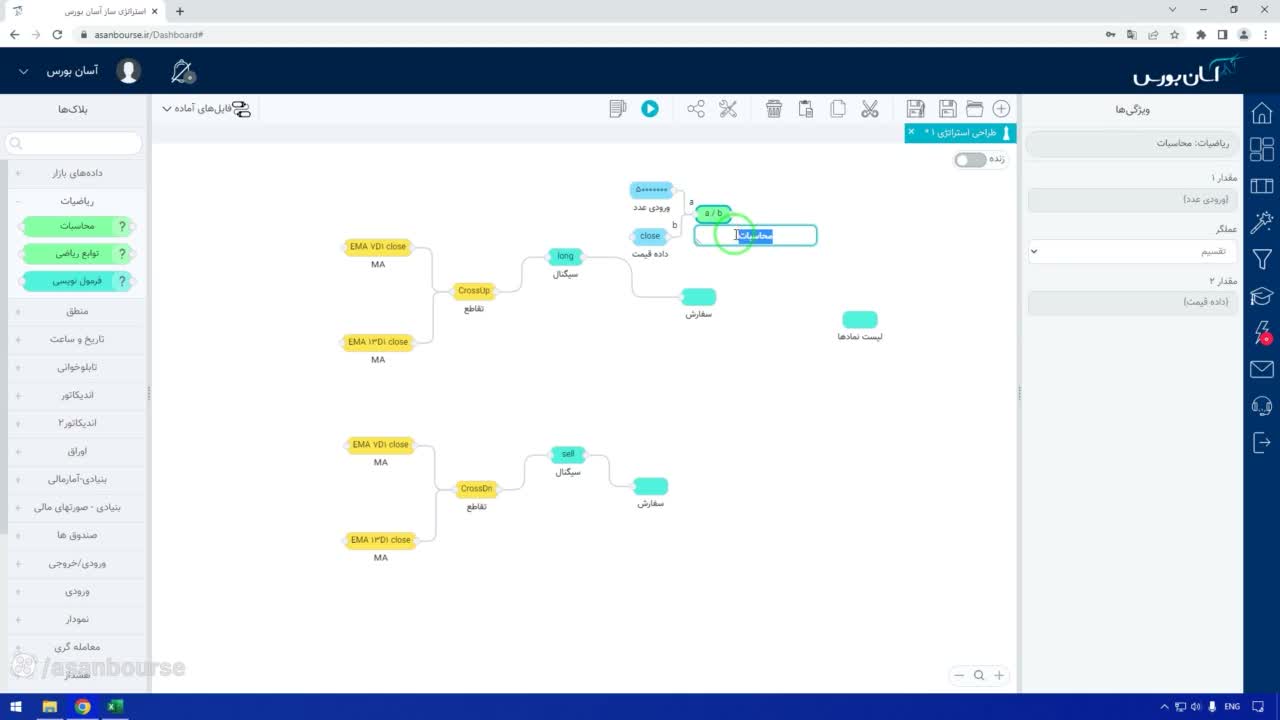Click the محاسبات block button
Screen dimensions: 1280x720
(x=77, y=227)
